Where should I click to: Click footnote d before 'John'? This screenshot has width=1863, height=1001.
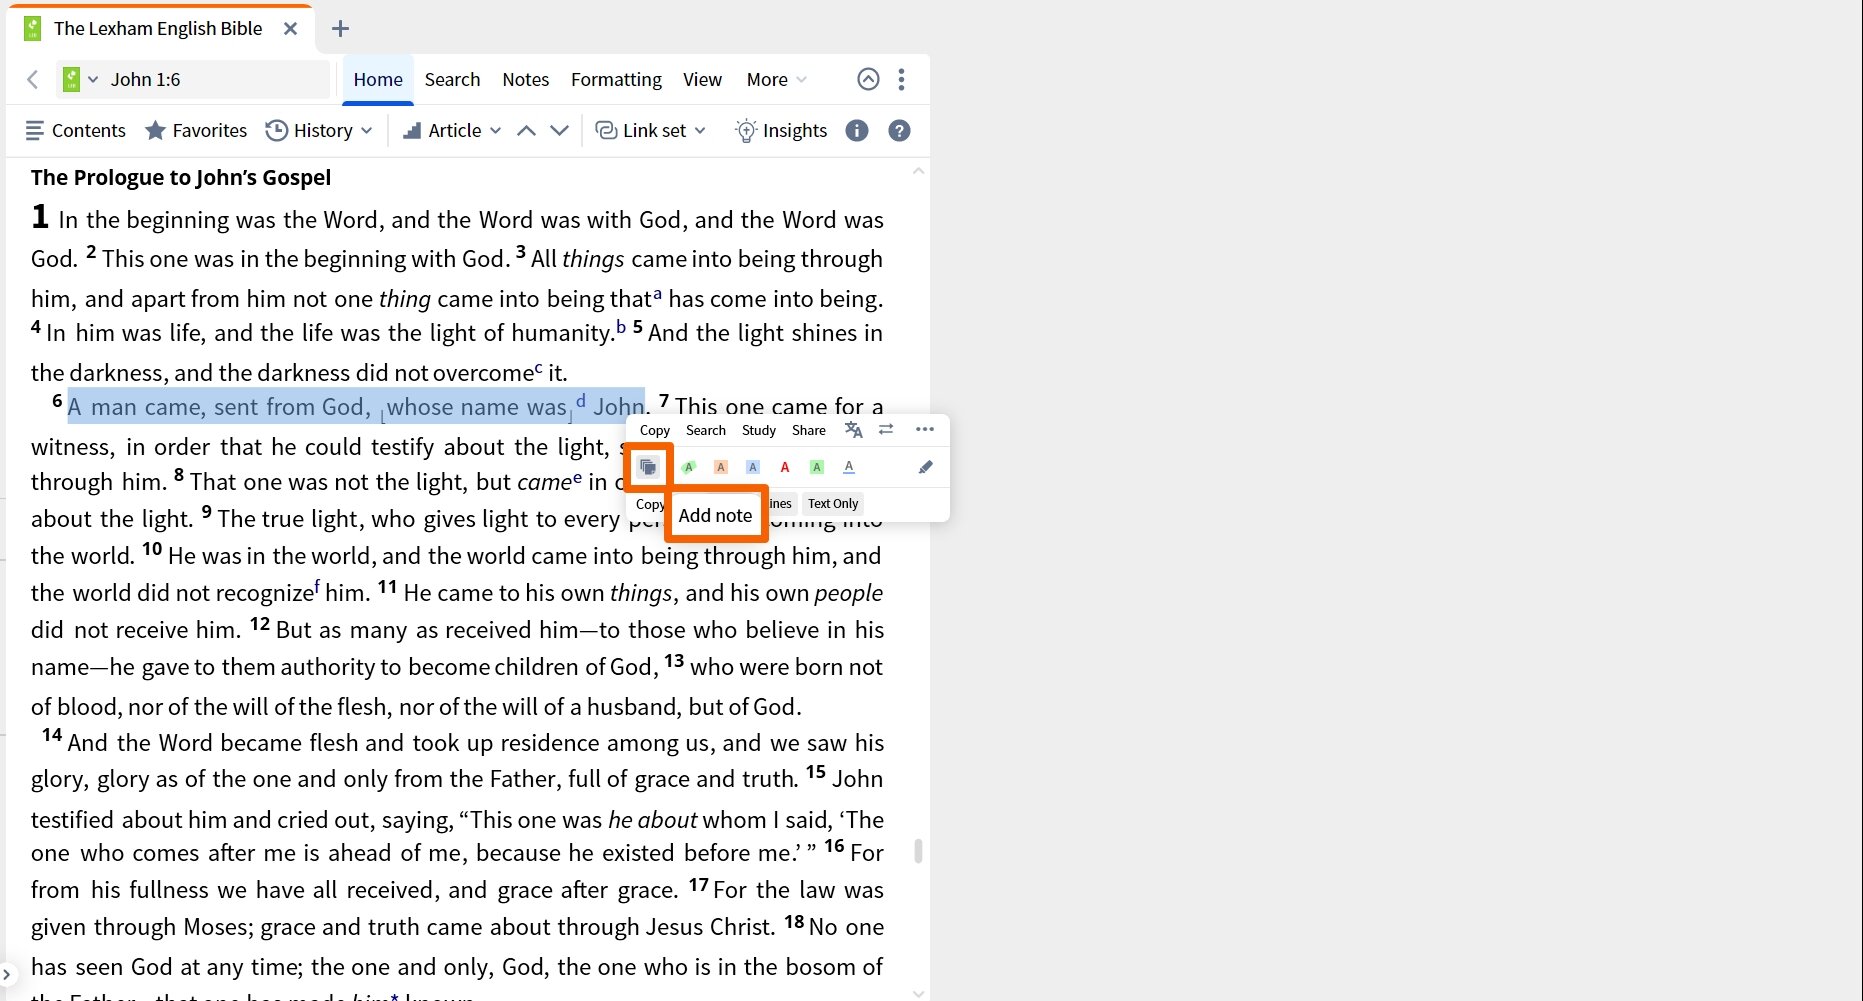point(581,401)
